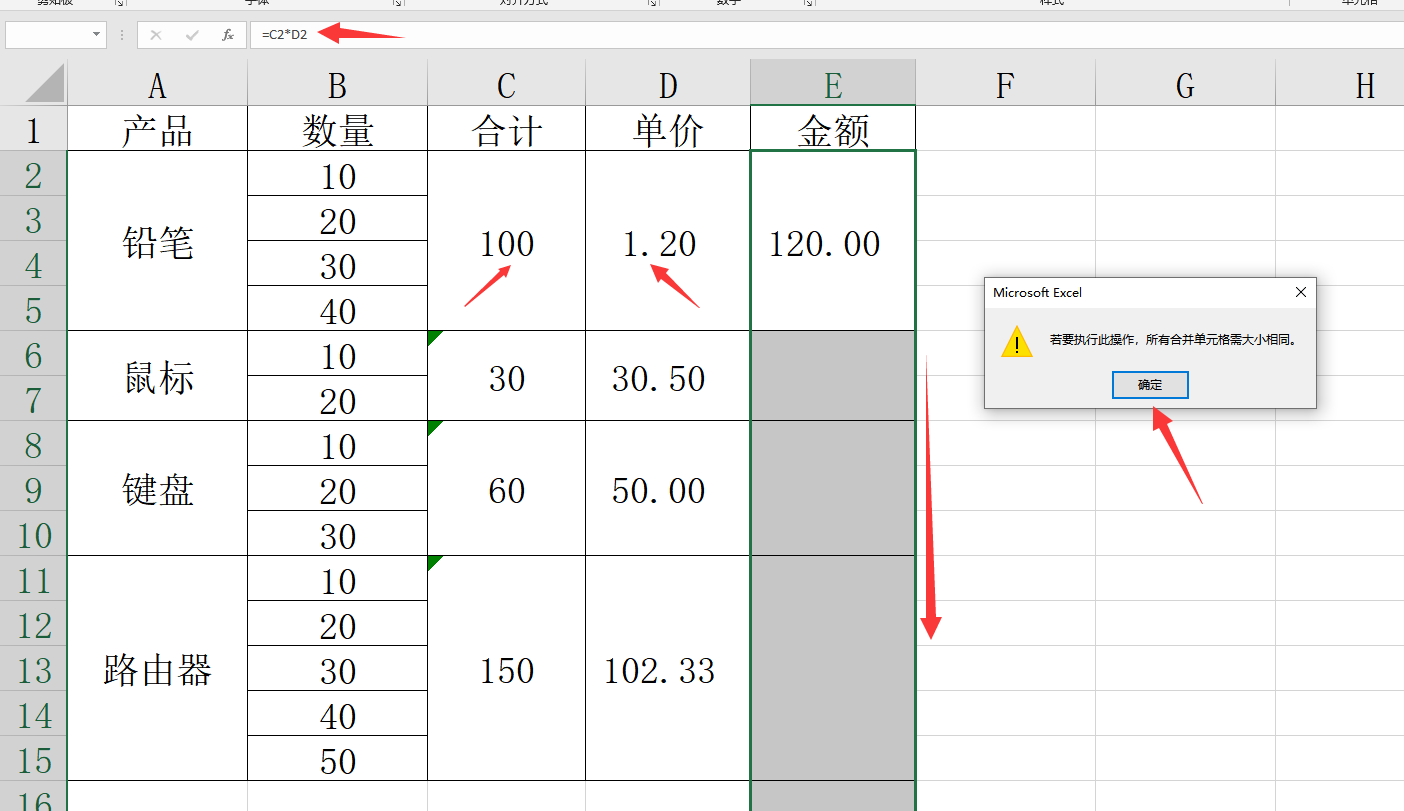Click the Microsoft Excel dialog title
The width and height of the screenshot is (1404, 811).
tap(1037, 293)
